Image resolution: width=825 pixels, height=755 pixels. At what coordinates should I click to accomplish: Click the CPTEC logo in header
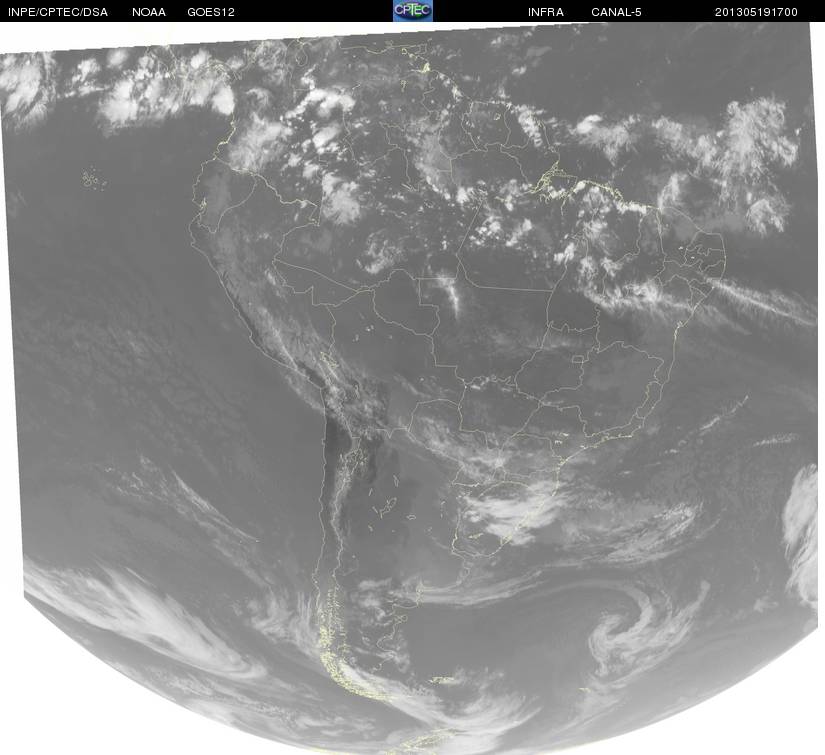pyautogui.click(x=412, y=11)
